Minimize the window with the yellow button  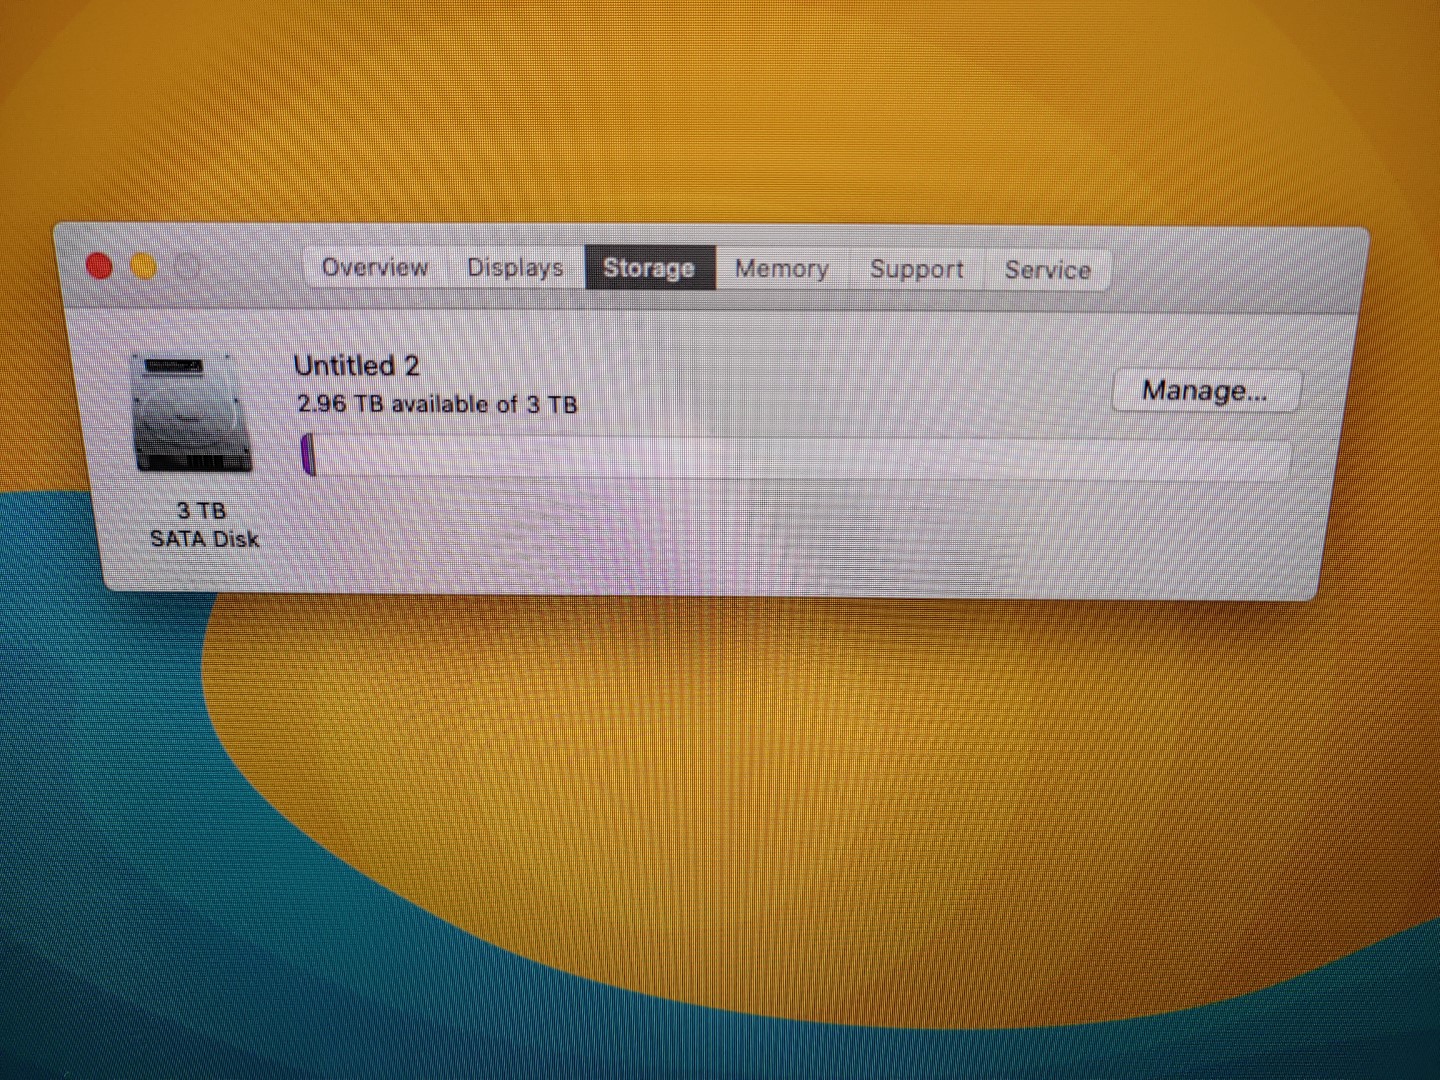(x=144, y=267)
